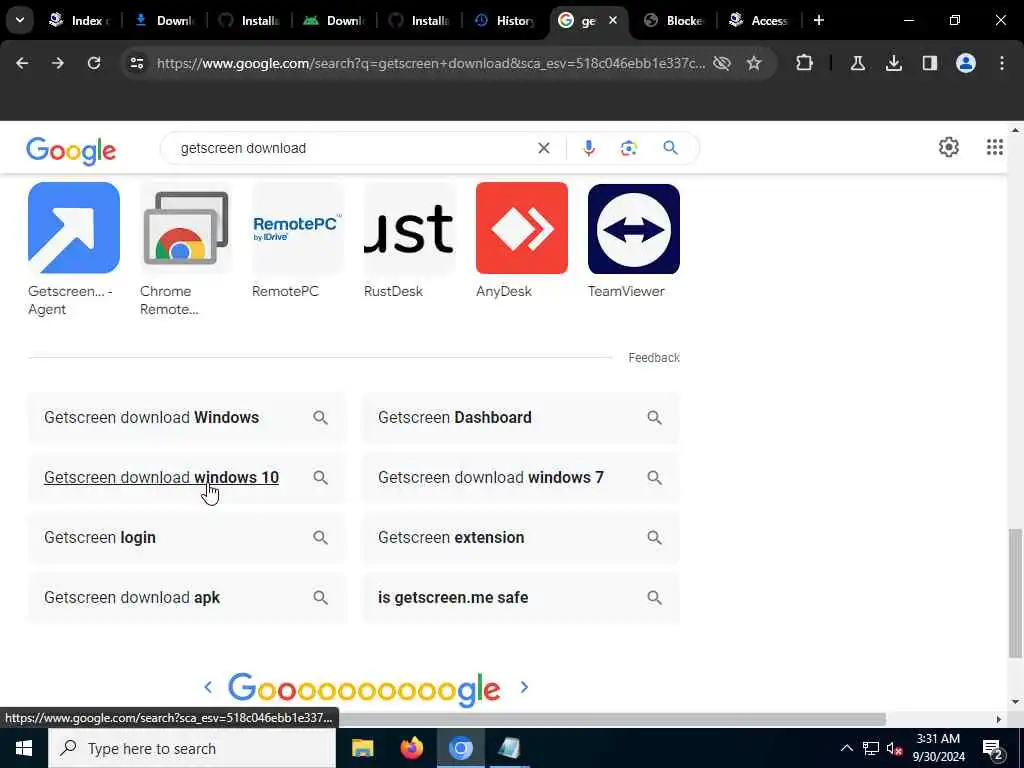Image resolution: width=1024 pixels, height=768 pixels.
Task: Click the address bar URL
Action: 431,63
